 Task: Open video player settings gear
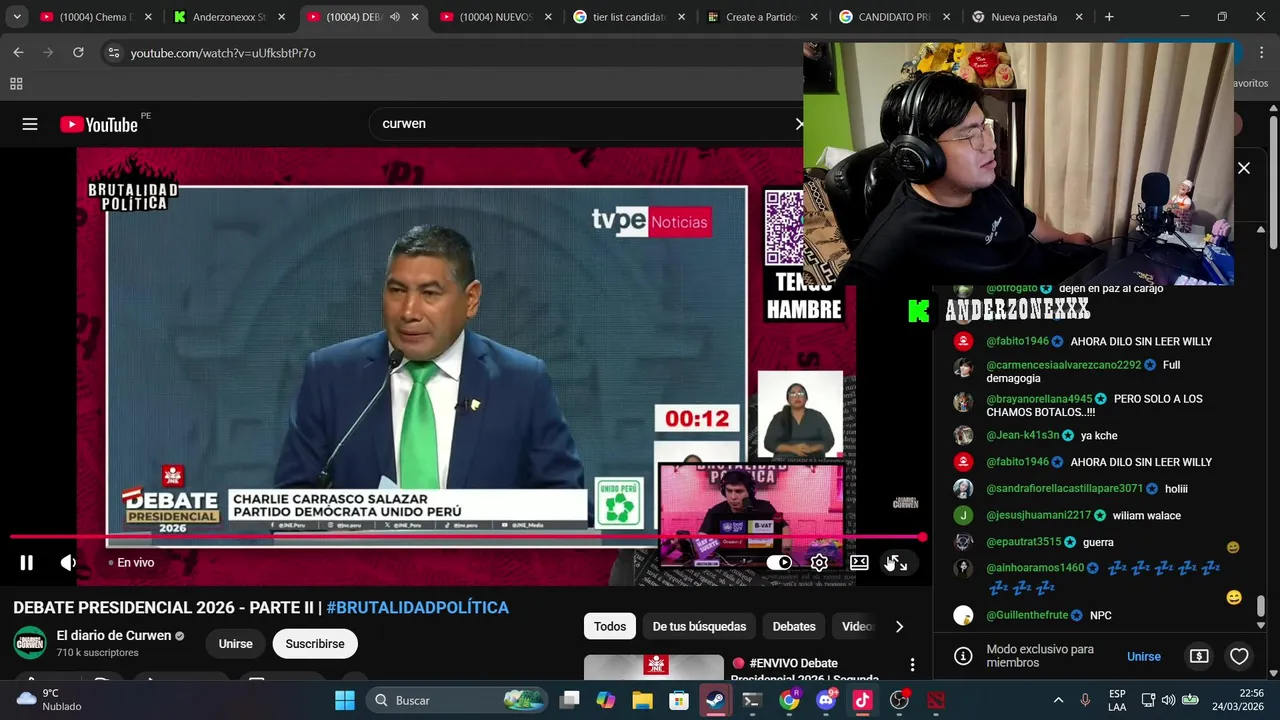pyautogui.click(x=819, y=563)
